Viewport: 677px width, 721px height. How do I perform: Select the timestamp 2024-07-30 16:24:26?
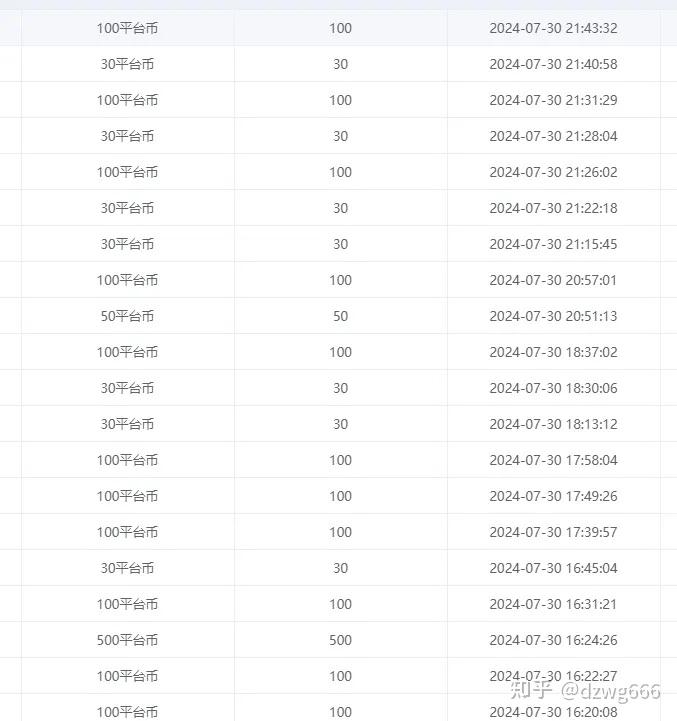click(x=553, y=640)
